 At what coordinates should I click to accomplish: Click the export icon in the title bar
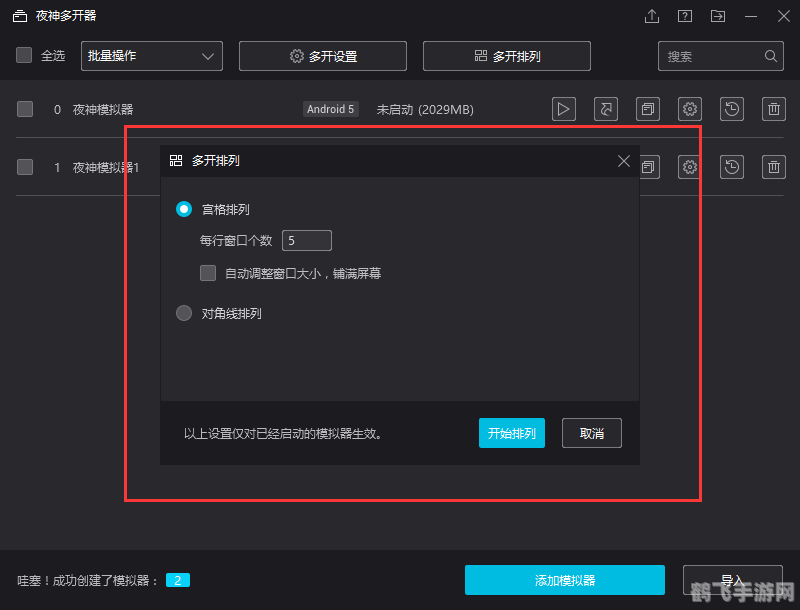tap(651, 16)
